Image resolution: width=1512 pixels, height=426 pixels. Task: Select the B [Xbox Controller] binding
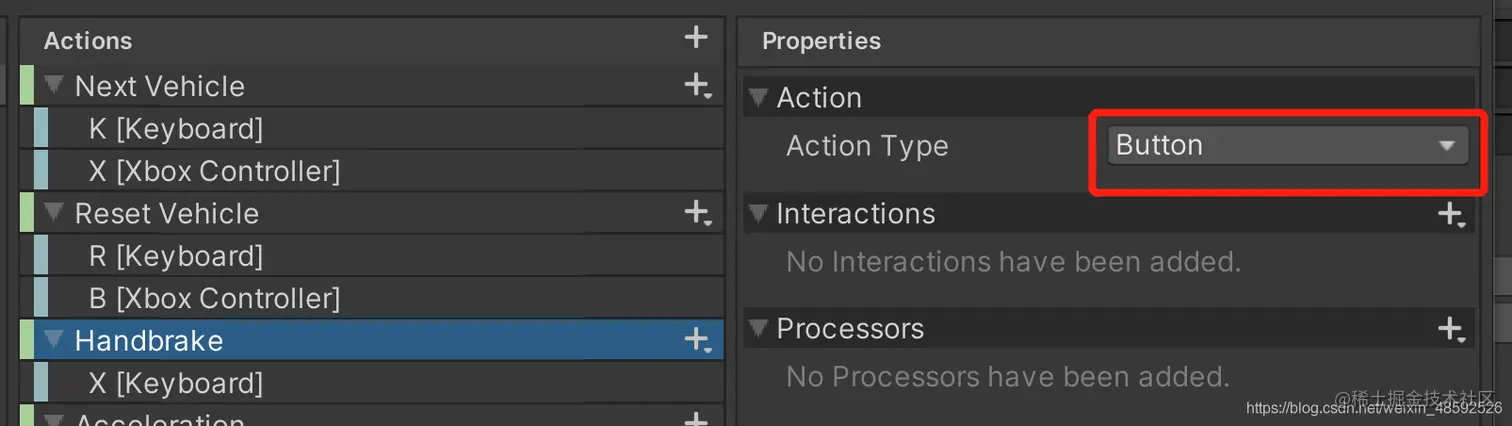tap(214, 298)
